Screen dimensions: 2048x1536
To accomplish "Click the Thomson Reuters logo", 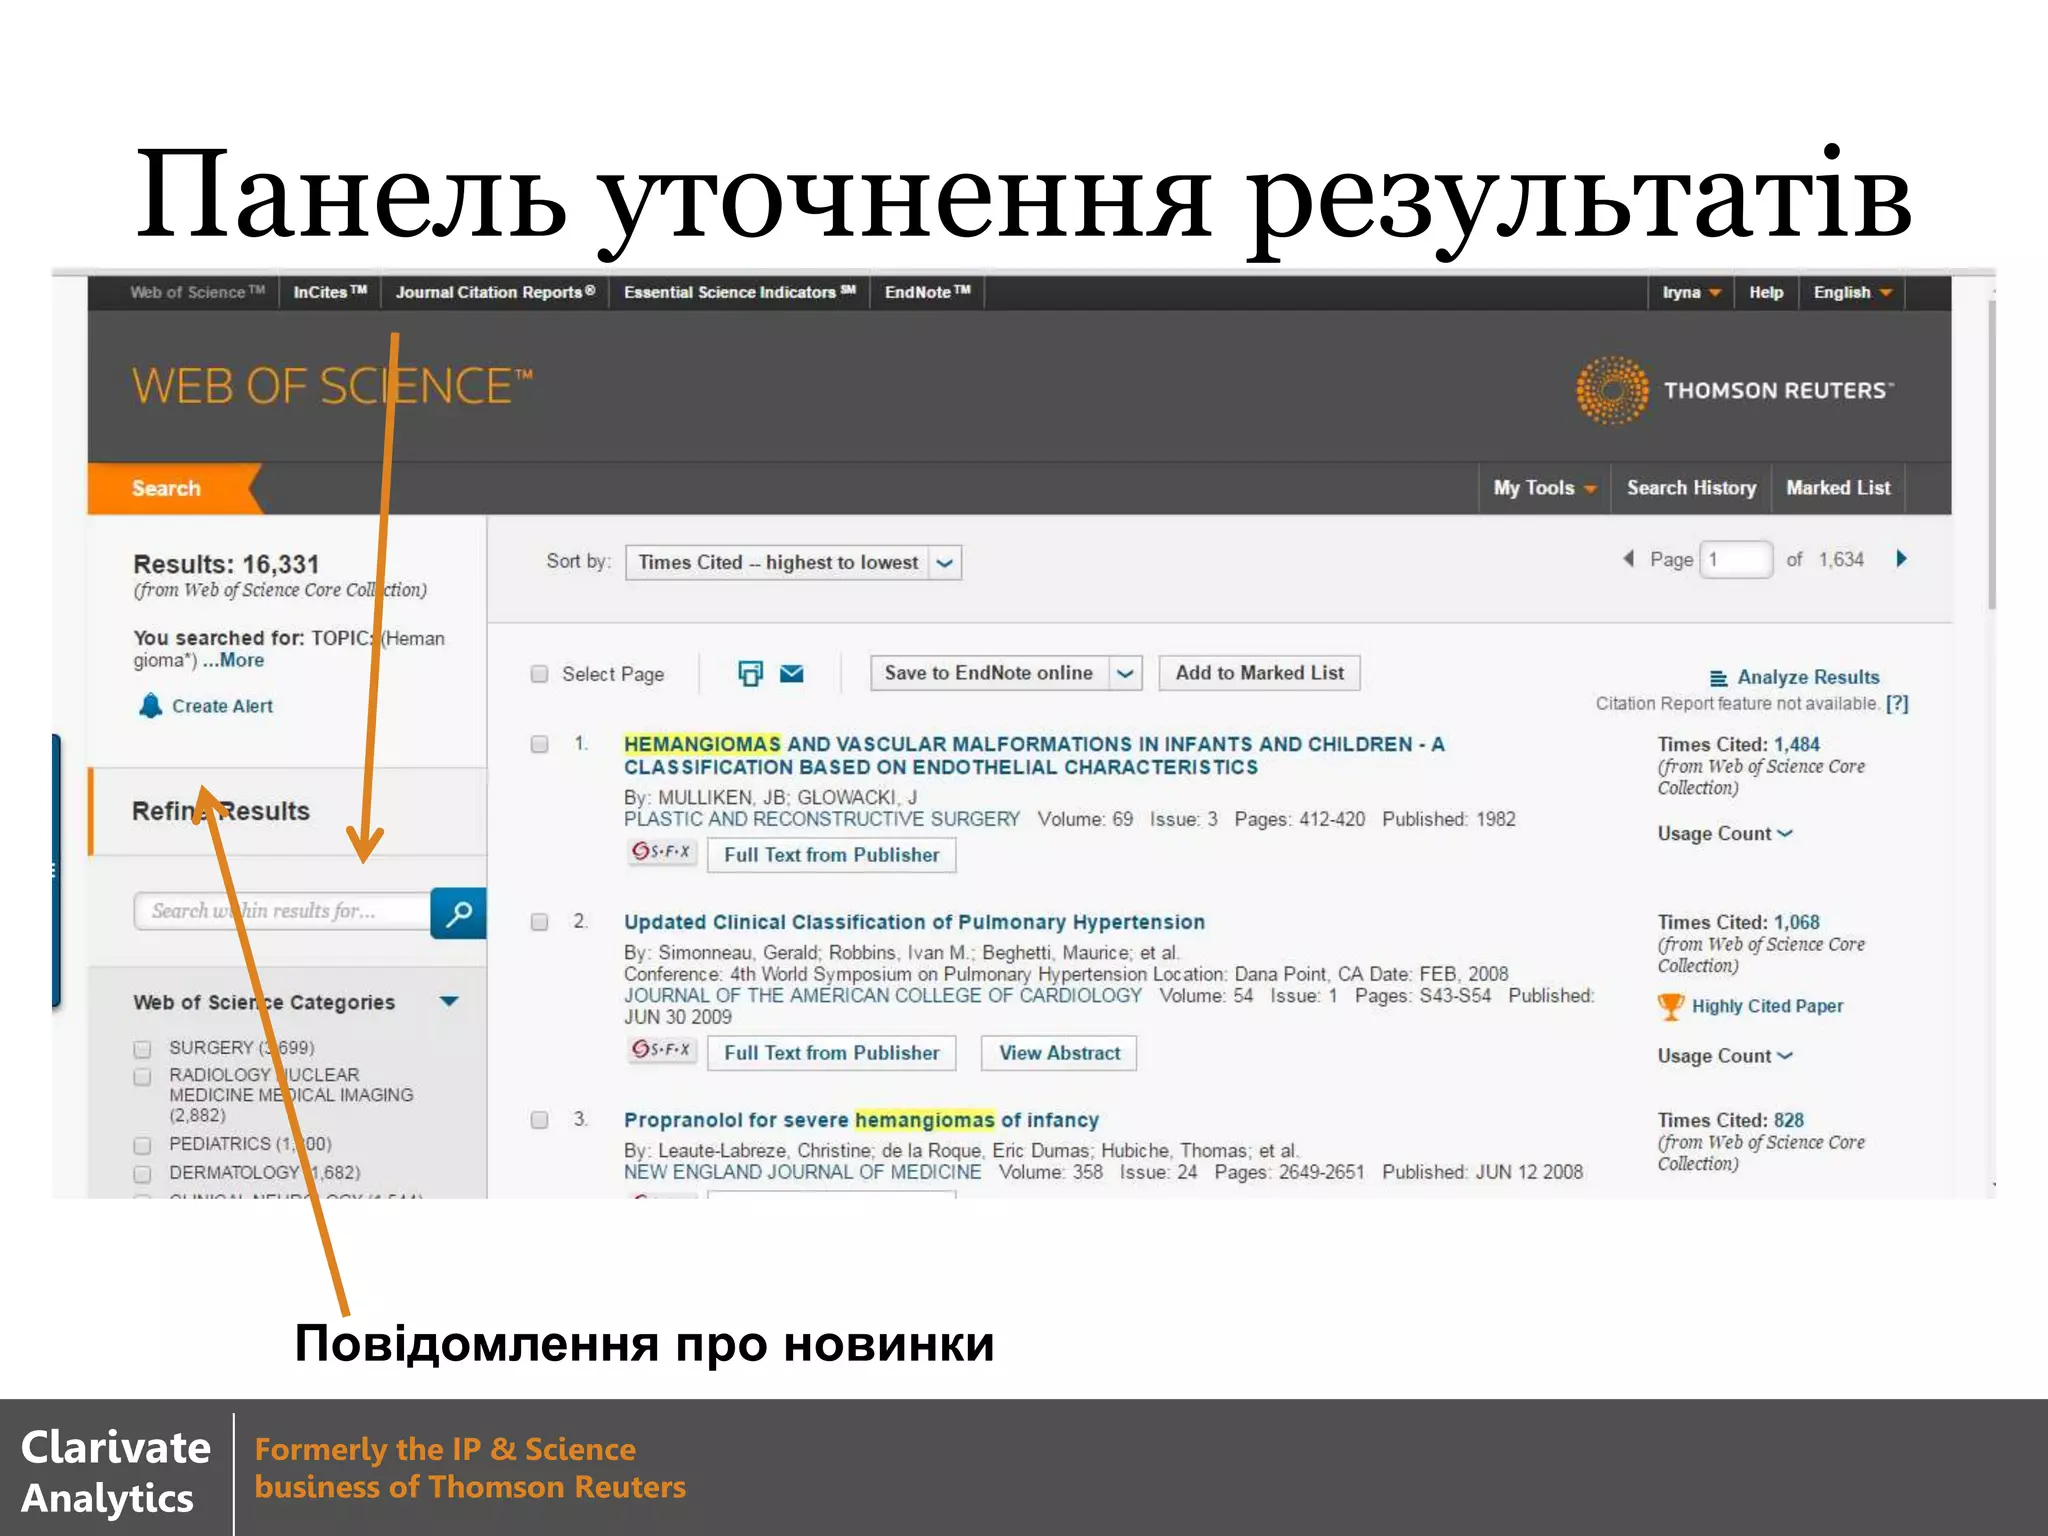I will [1735, 390].
